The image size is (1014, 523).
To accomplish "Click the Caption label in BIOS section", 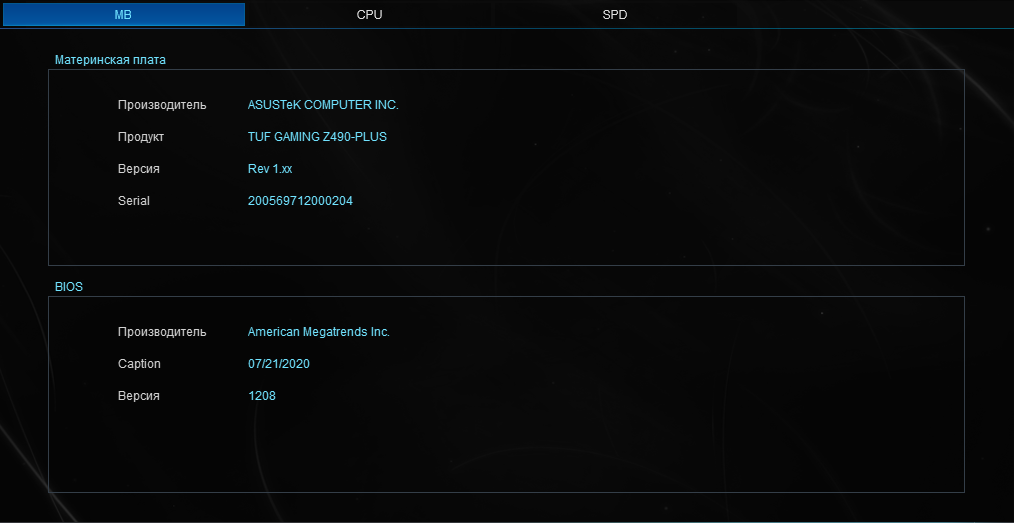I will point(139,364).
